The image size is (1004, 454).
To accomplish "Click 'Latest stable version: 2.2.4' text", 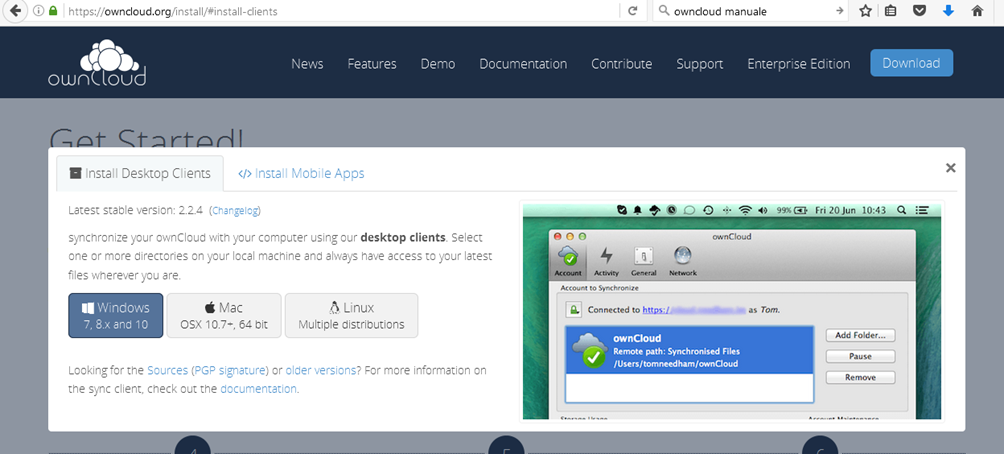I will 135,210.
